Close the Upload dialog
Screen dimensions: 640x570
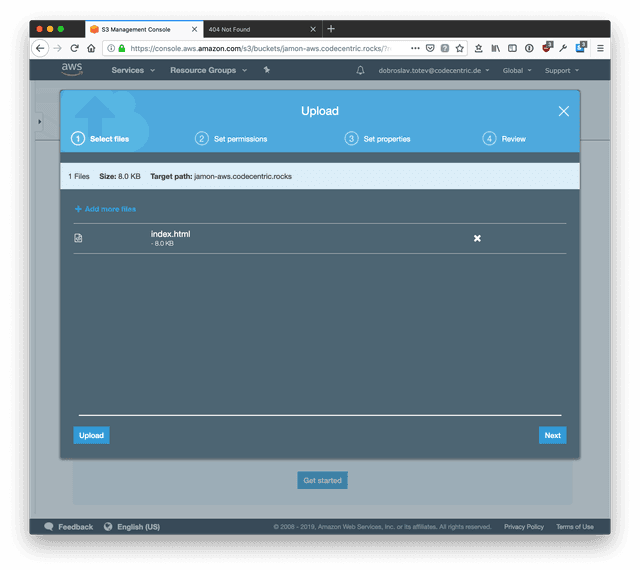click(564, 111)
